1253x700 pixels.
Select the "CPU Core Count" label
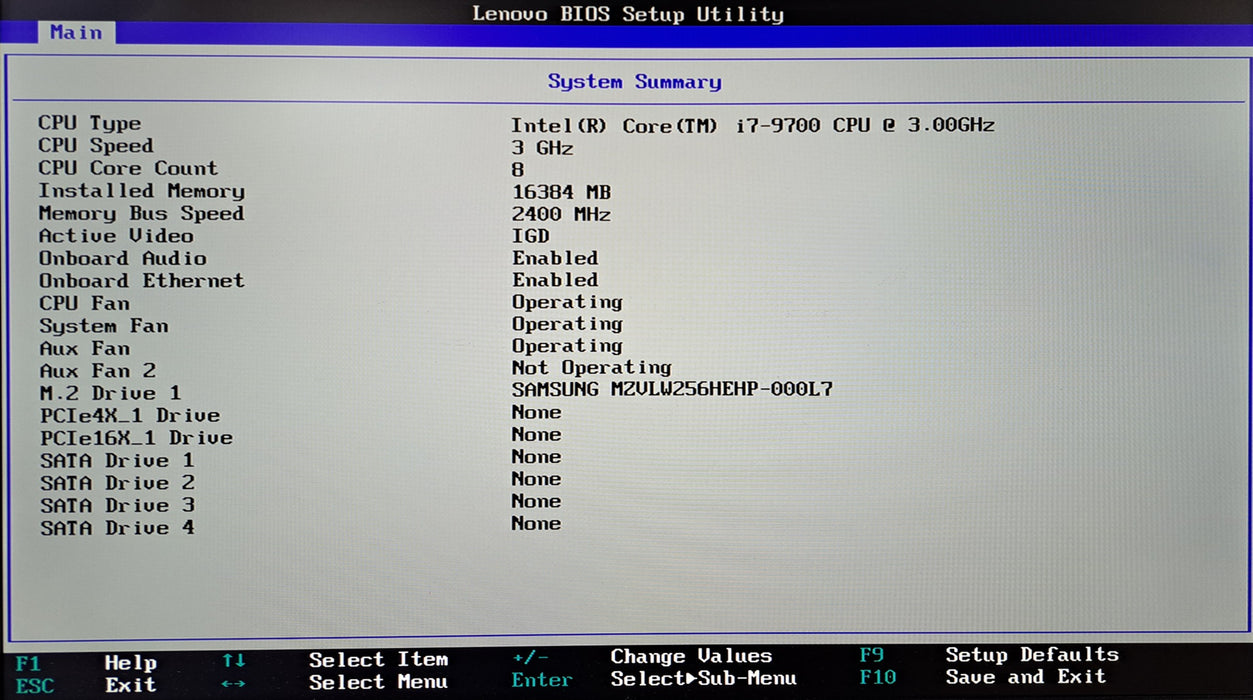[128, 168]
